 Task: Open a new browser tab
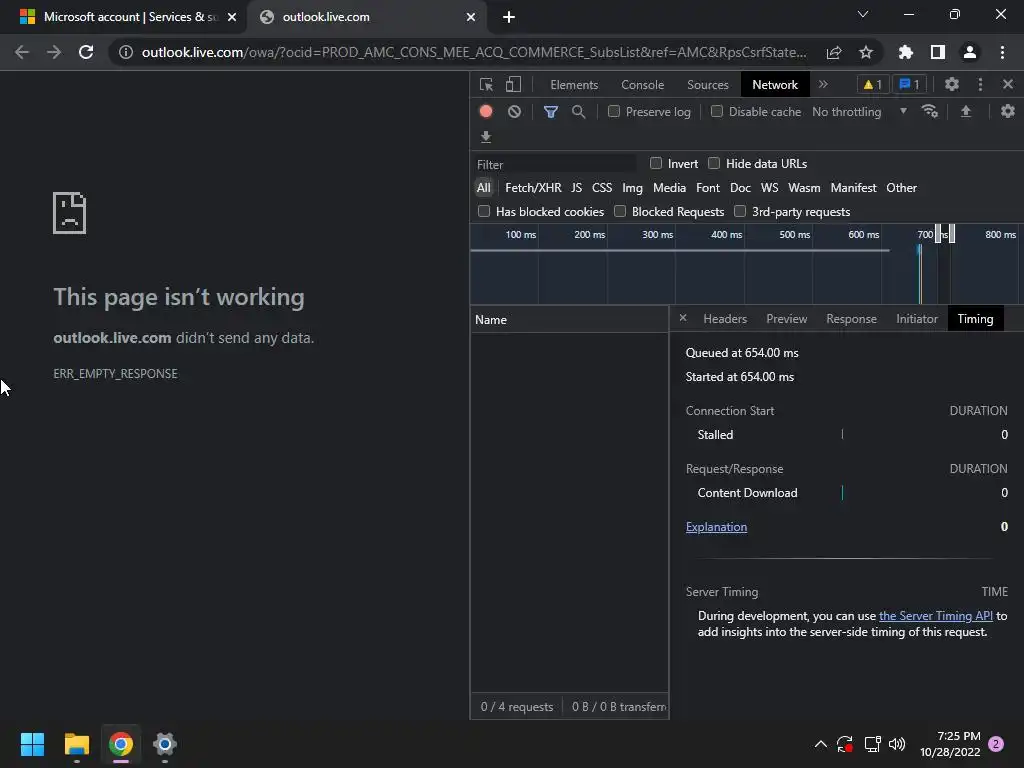pyautogui.click(x=509, y=17)
